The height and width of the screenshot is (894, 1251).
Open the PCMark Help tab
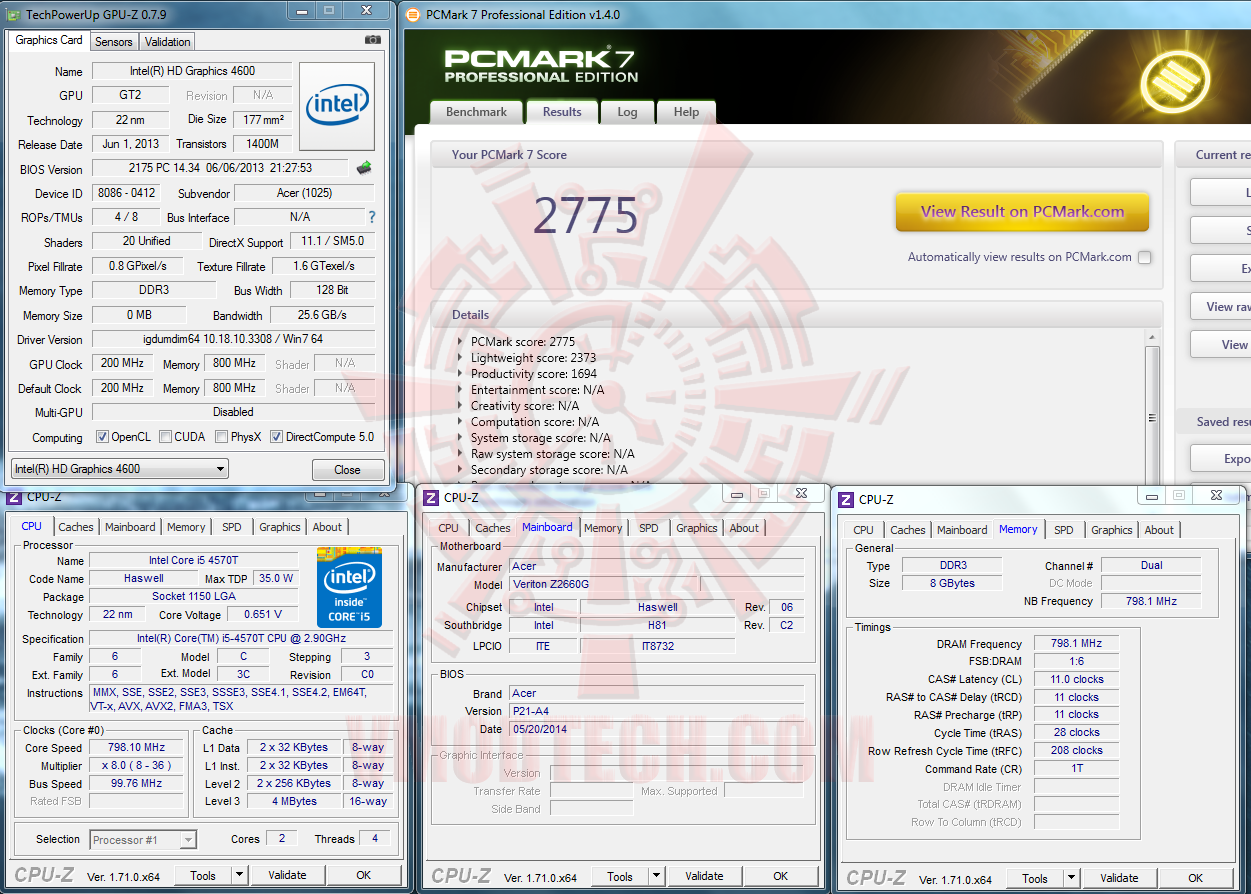point(686,112)
